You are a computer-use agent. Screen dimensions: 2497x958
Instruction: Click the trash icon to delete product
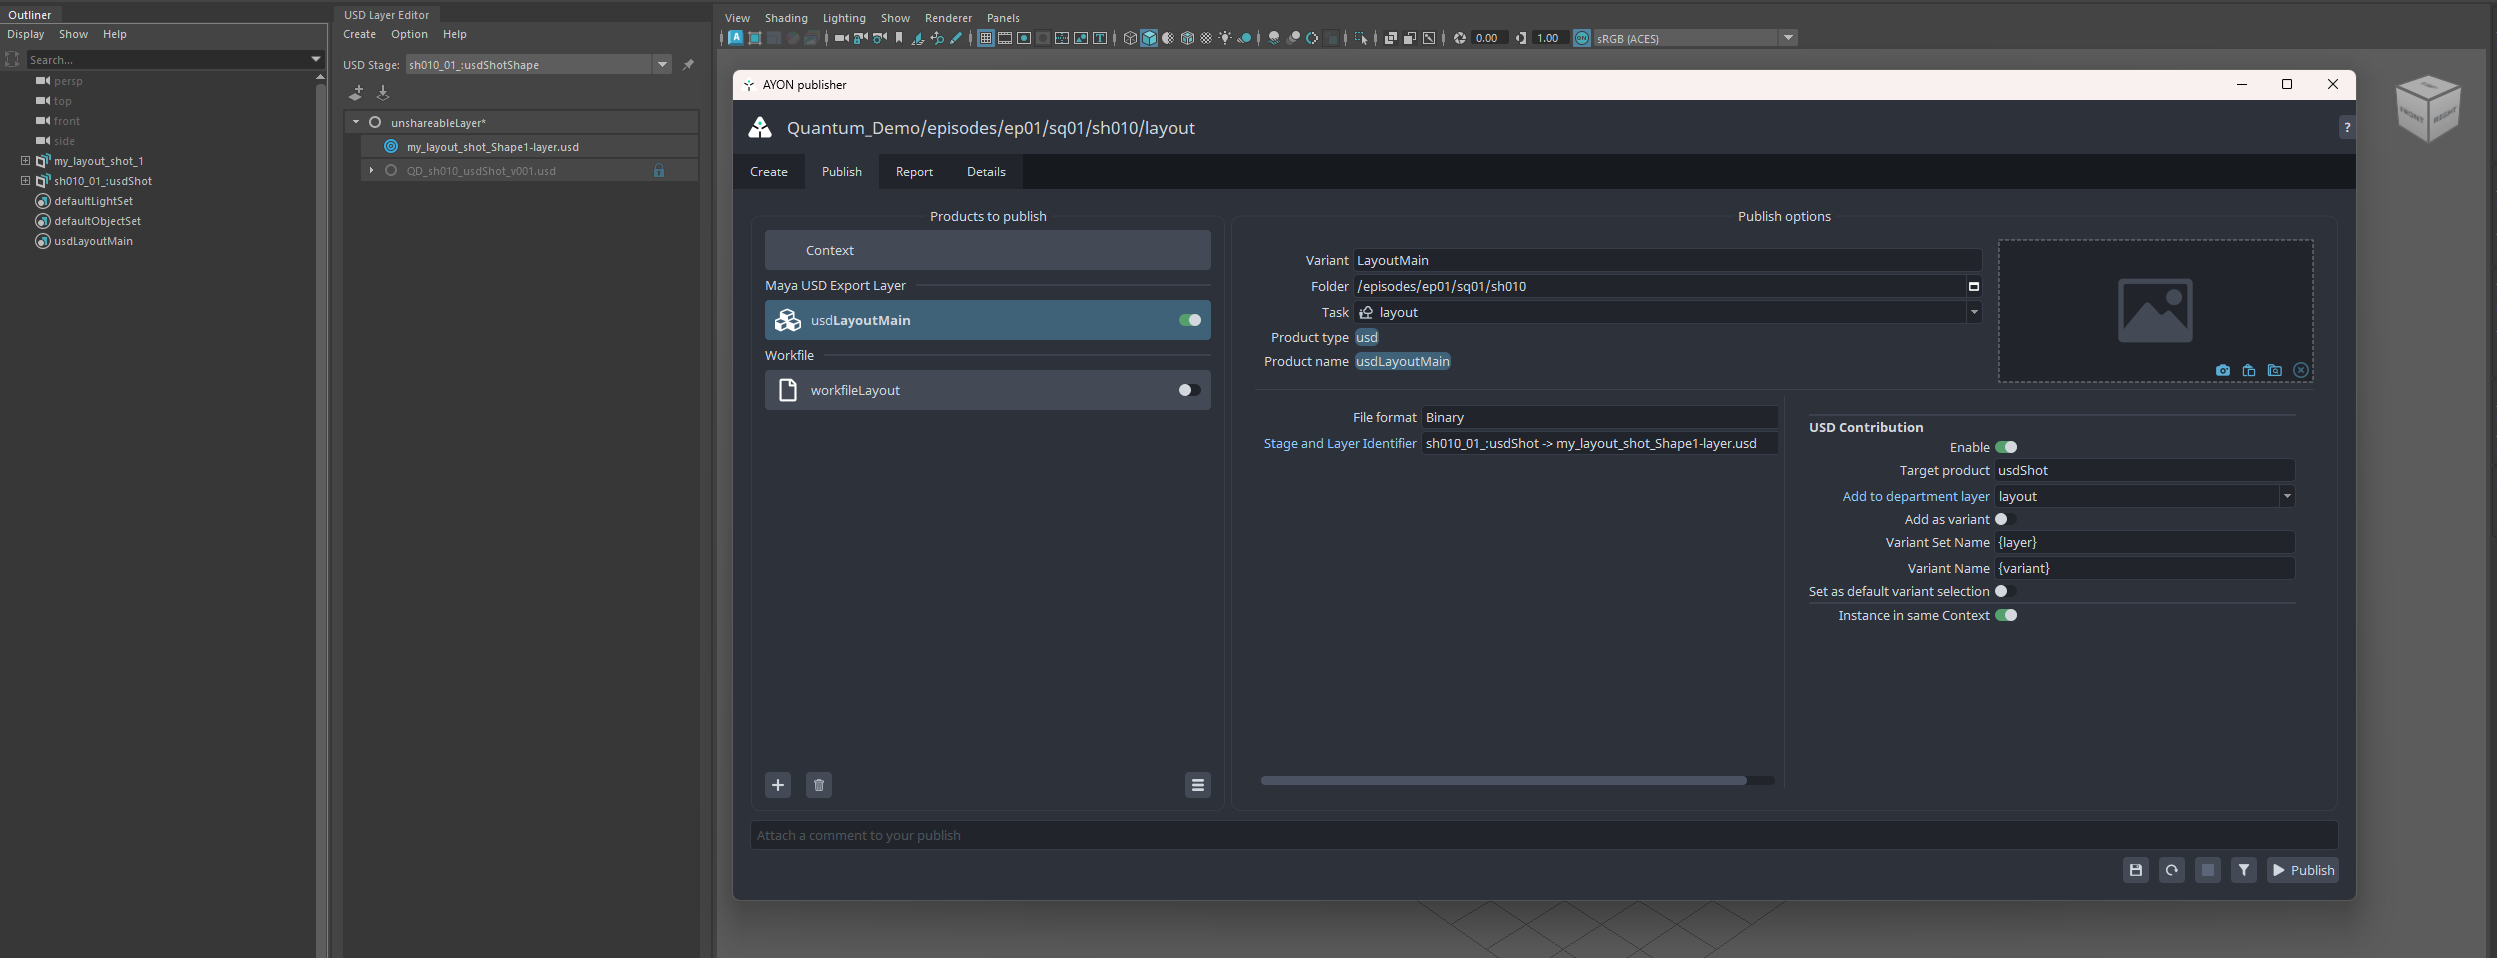tap(818, 785)
